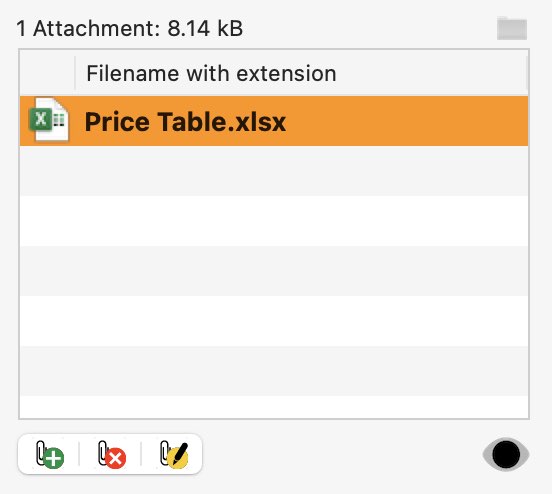Click the bottommost empty row of attachment list
This screenshot has width=552, height=494.
point(274,407)
